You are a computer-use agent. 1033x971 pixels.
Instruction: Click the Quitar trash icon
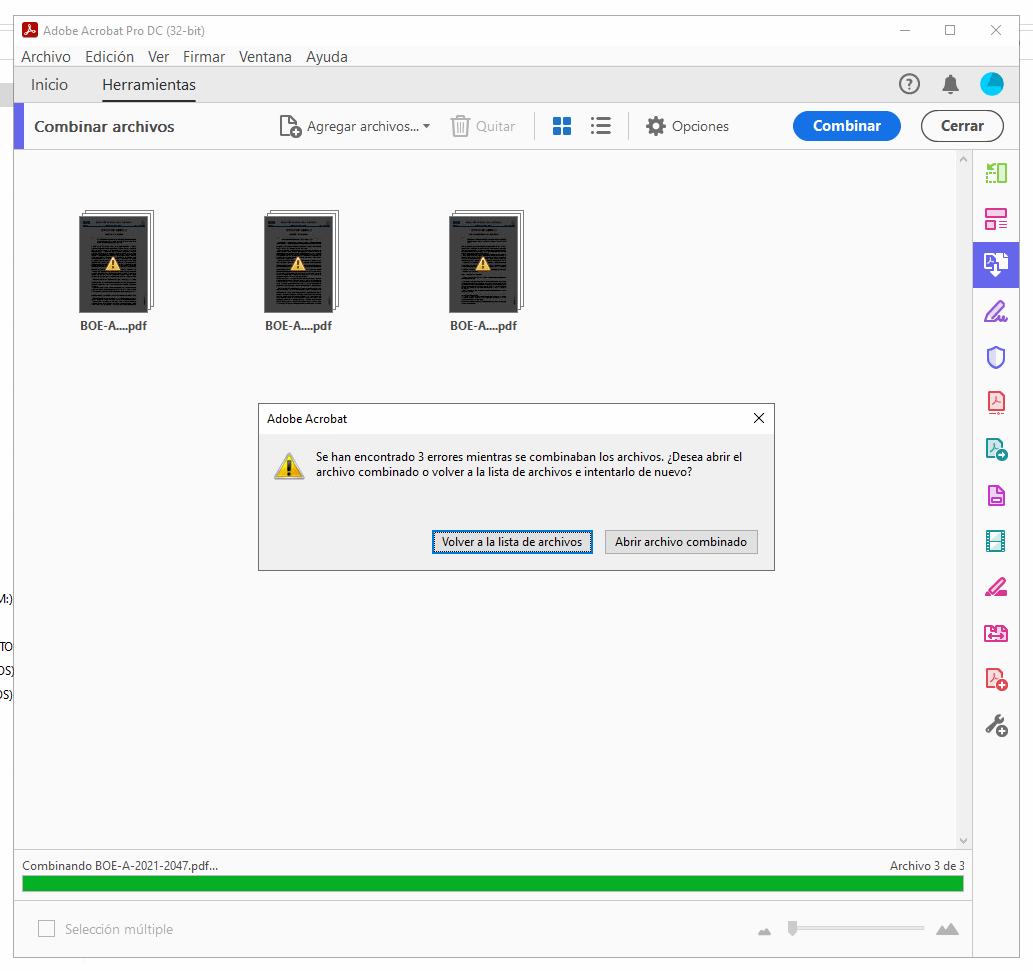click(460, 126)
